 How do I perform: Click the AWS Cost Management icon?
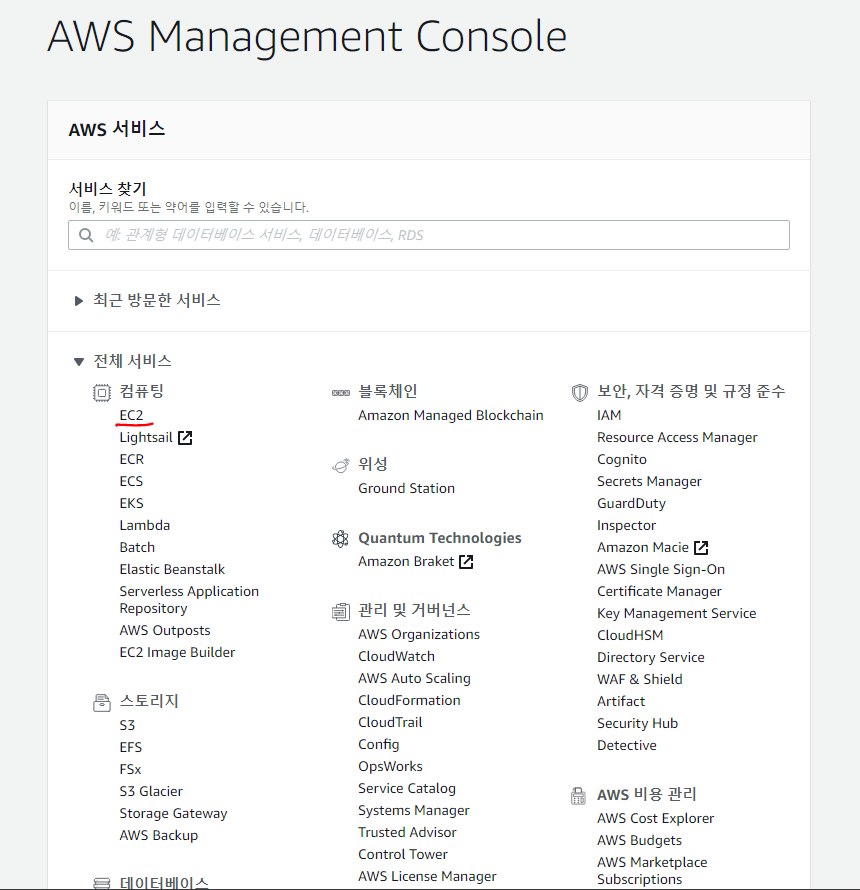point(578,796)
